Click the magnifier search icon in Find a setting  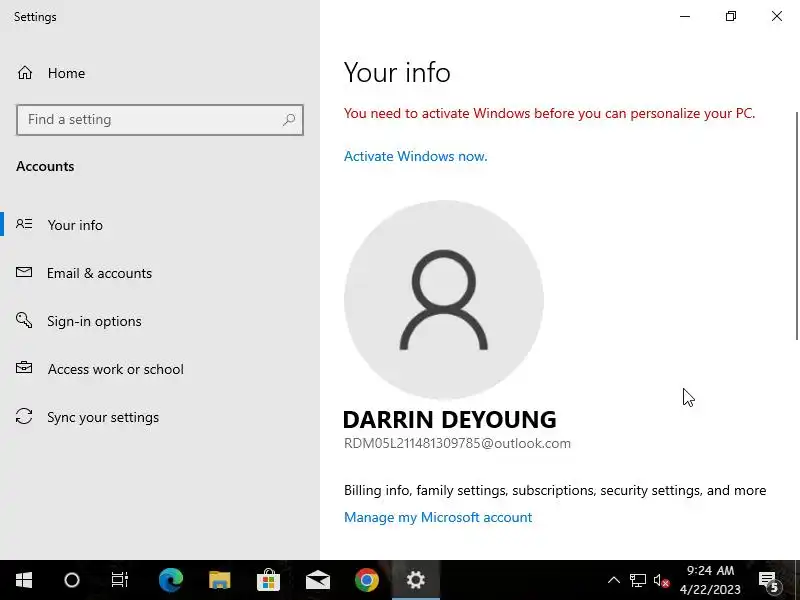click(x=289, y=119)
